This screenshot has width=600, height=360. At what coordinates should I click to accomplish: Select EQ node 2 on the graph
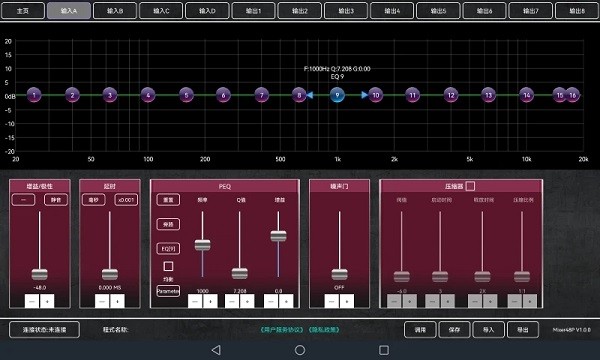[x=72, y=95]
